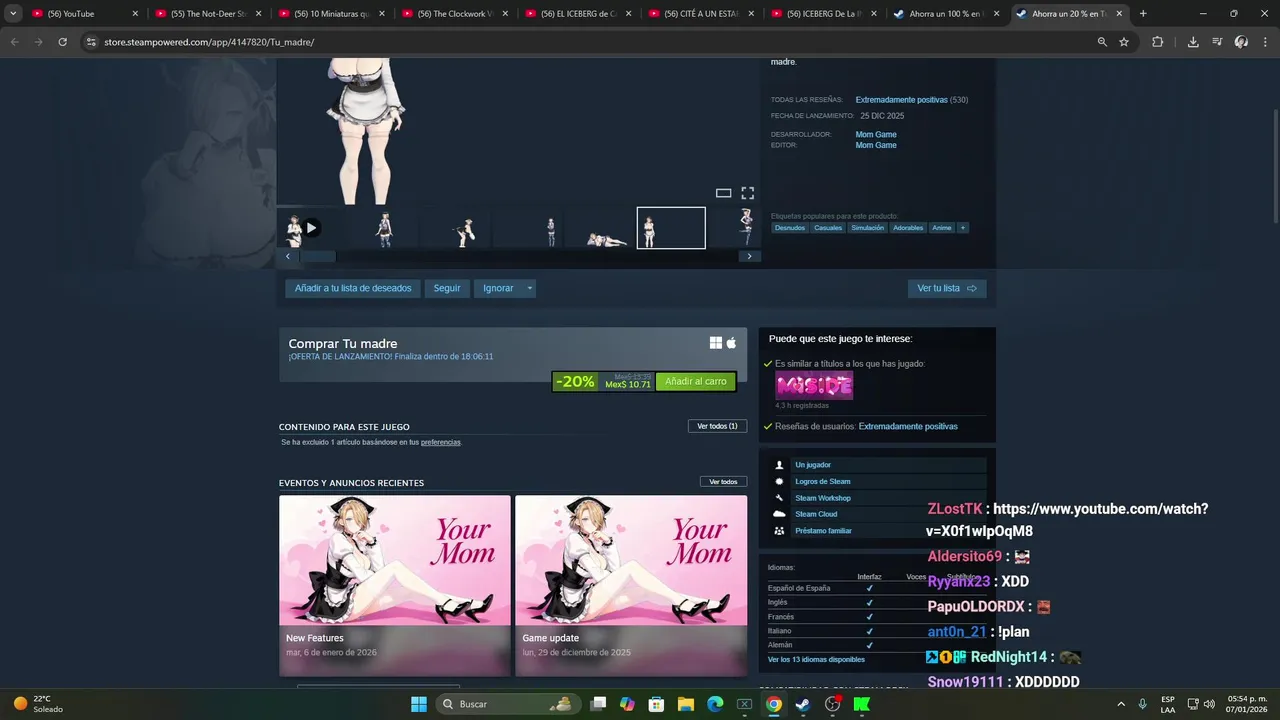Show hidden system tray icons
The height and width of the screenshot is (720, 1280).
[x=1120, y=704]
